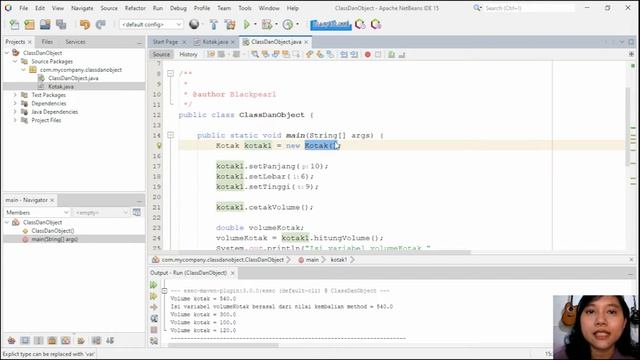The height and width of the screenshot is (360, 640).
Task: Click the Find Previous Occurrence icon
Action: pos(265,54)
